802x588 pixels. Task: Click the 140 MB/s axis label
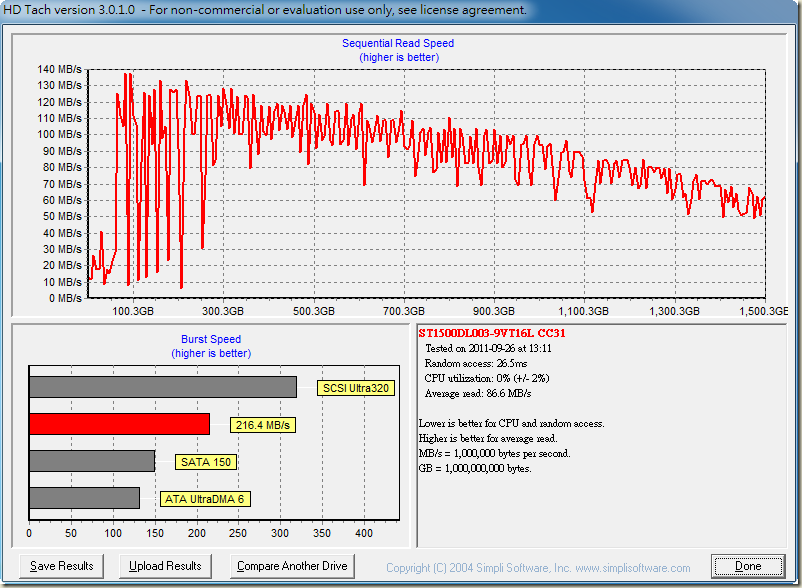click(61, 69)
